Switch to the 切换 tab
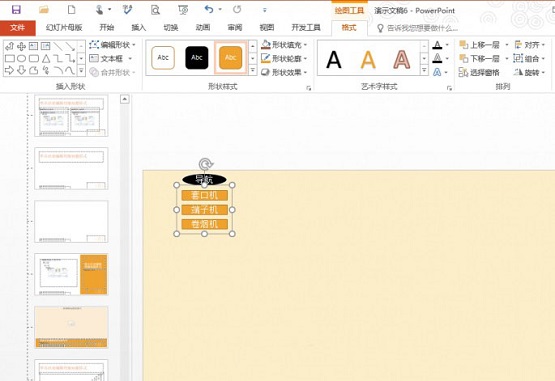Image resolution: width=555 pixels, height=381 pixels. tap(171, 28)
